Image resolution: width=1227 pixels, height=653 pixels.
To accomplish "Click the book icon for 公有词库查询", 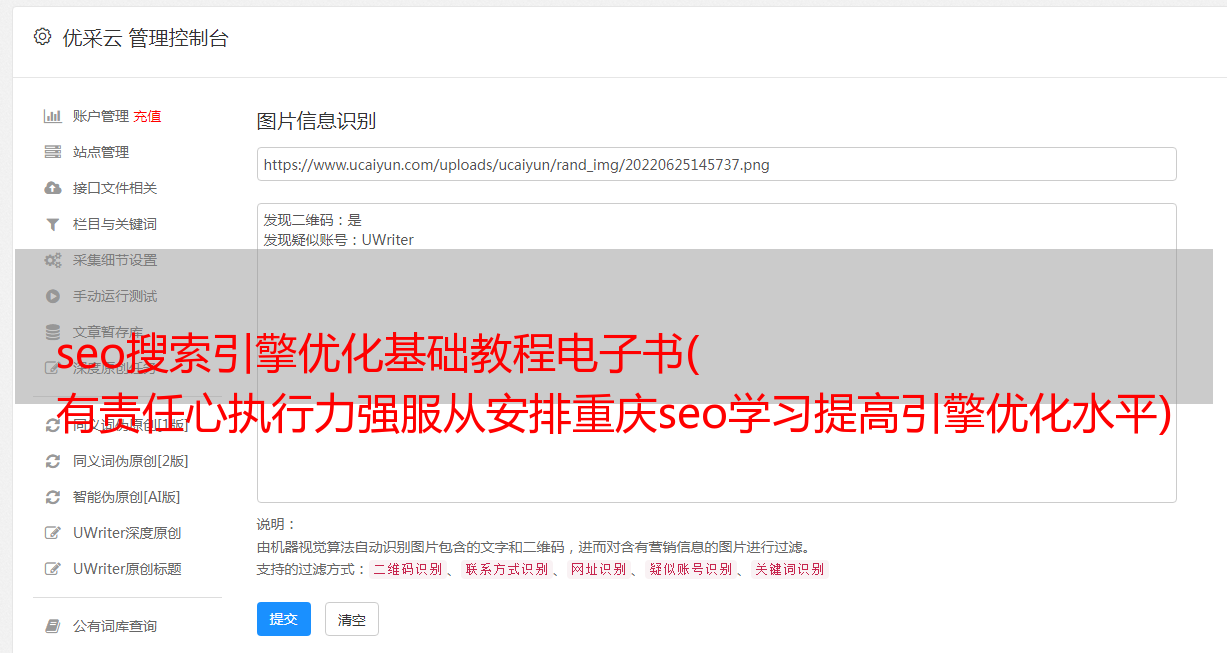I will click(x=53, y=626).
